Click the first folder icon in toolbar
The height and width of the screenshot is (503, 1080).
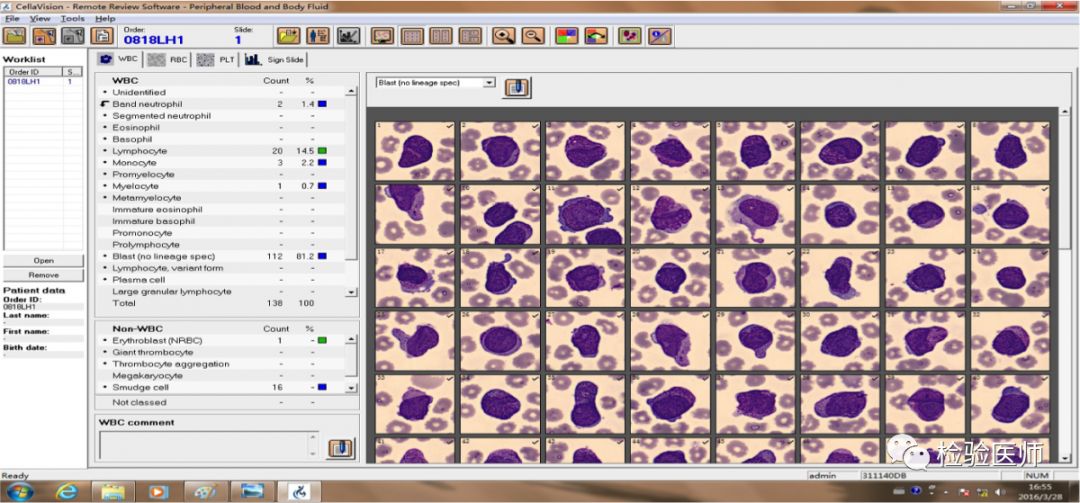(x=14, y=36)
